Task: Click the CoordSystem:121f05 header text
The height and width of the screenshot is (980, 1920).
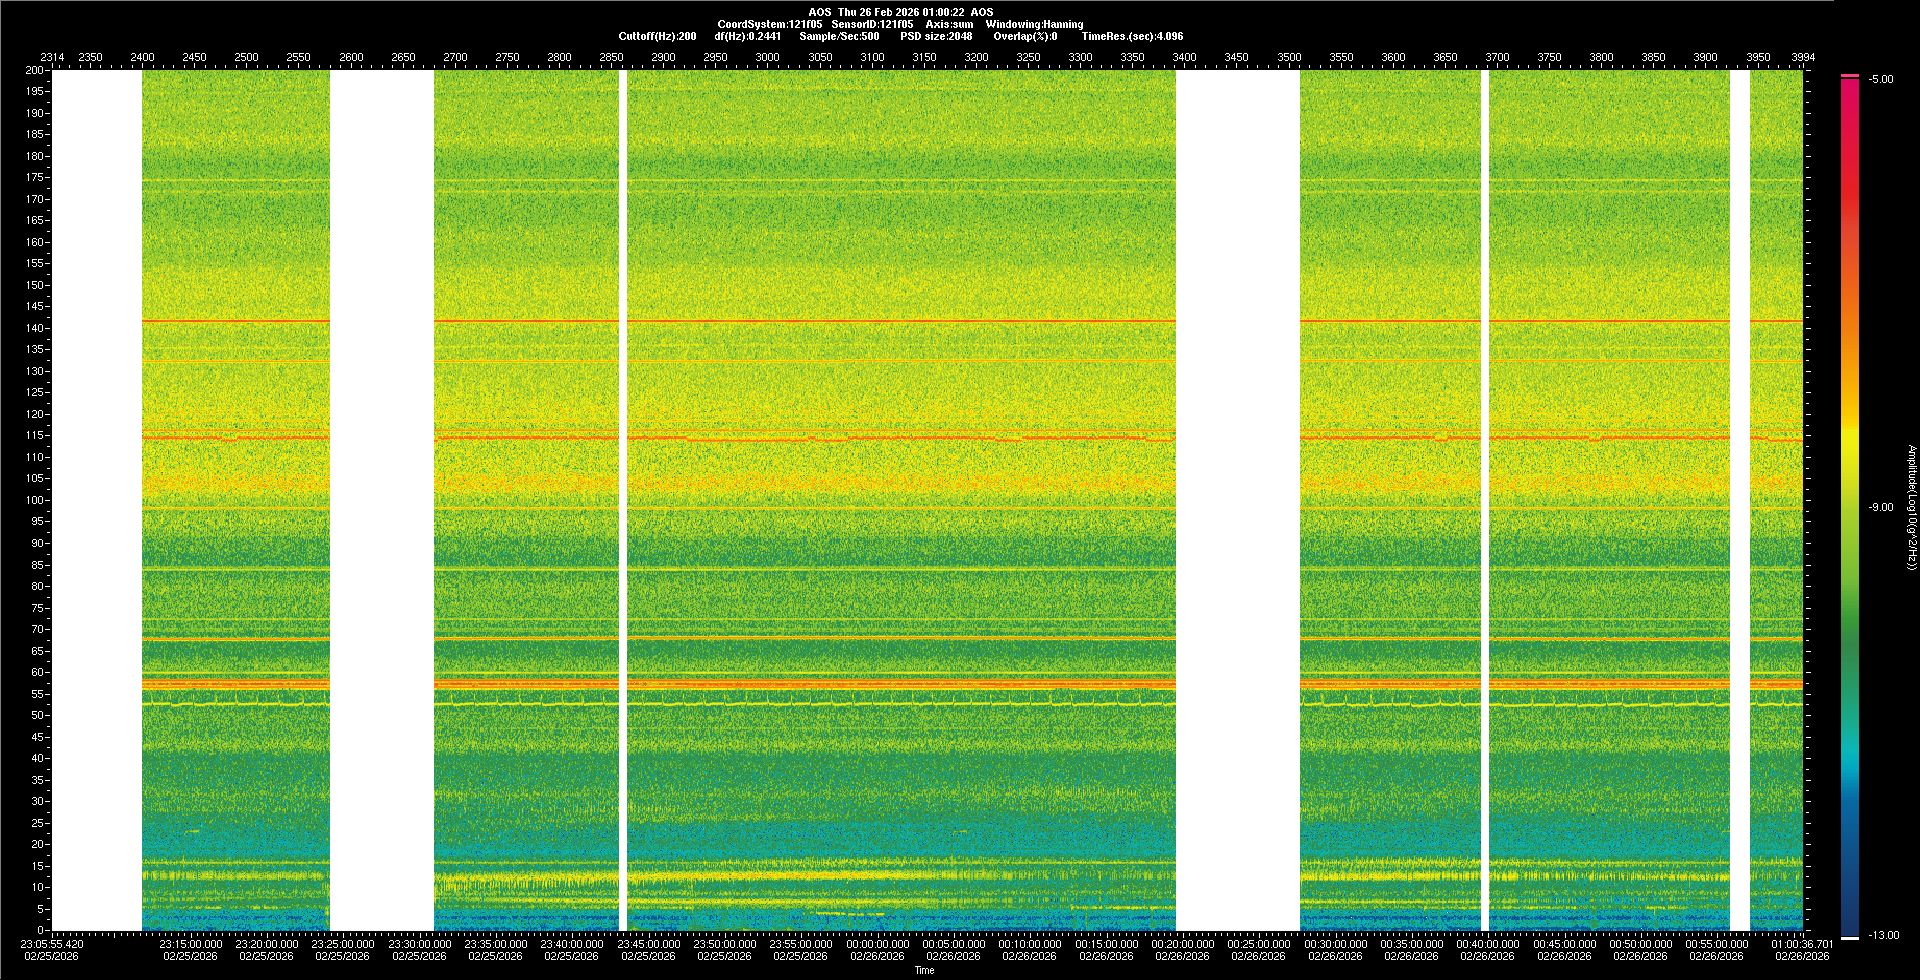Action: [x=769, y=24]
